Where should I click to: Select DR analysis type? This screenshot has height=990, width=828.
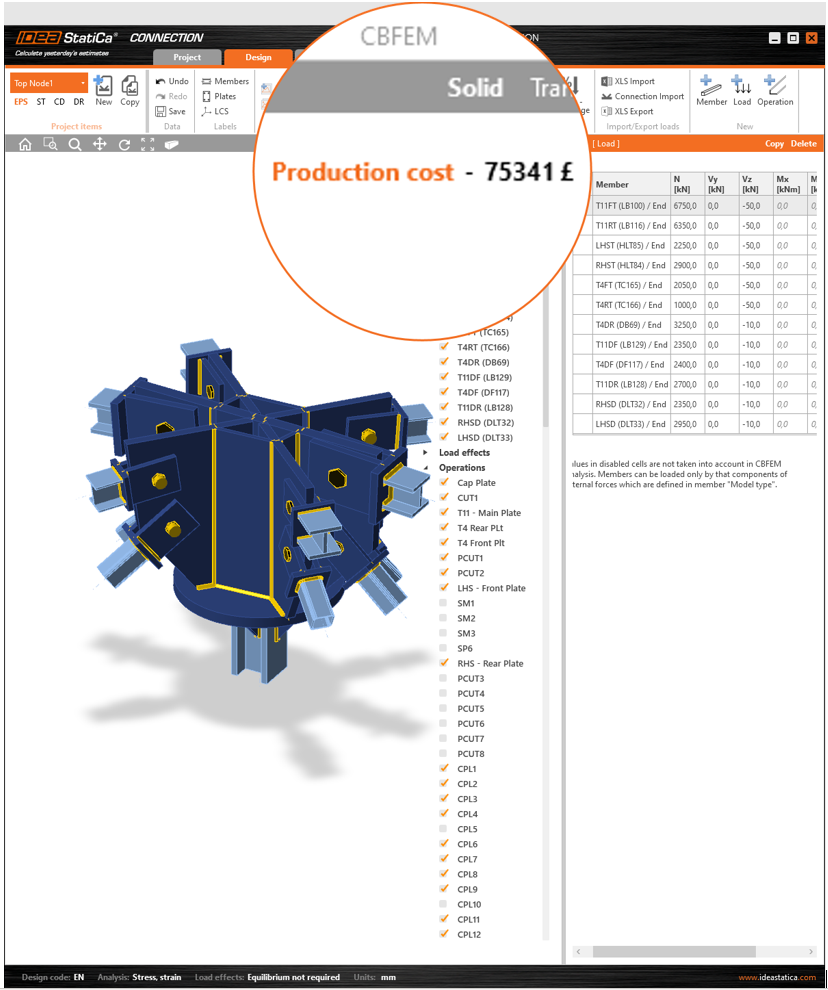[x=79, y=102]
